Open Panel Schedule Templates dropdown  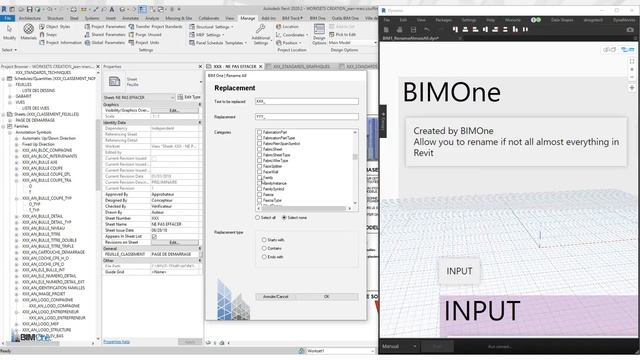[218, 42]
